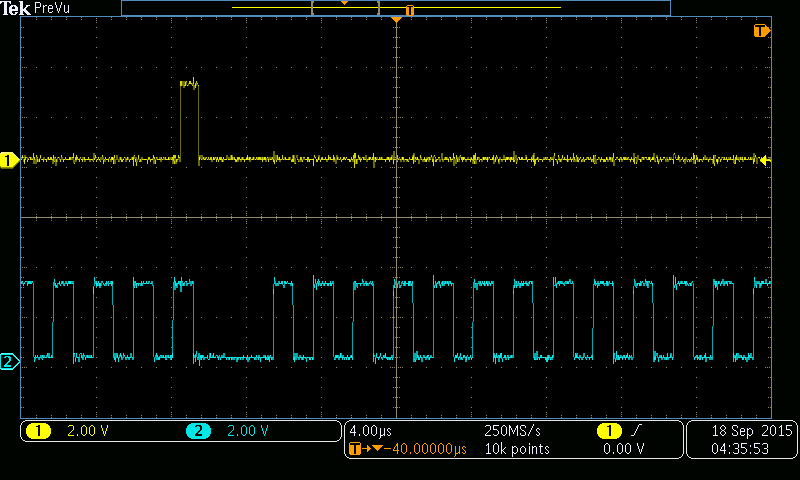
Task: Click the orange trigger level T marker on the right edge
Action: (x=761, y=31)
